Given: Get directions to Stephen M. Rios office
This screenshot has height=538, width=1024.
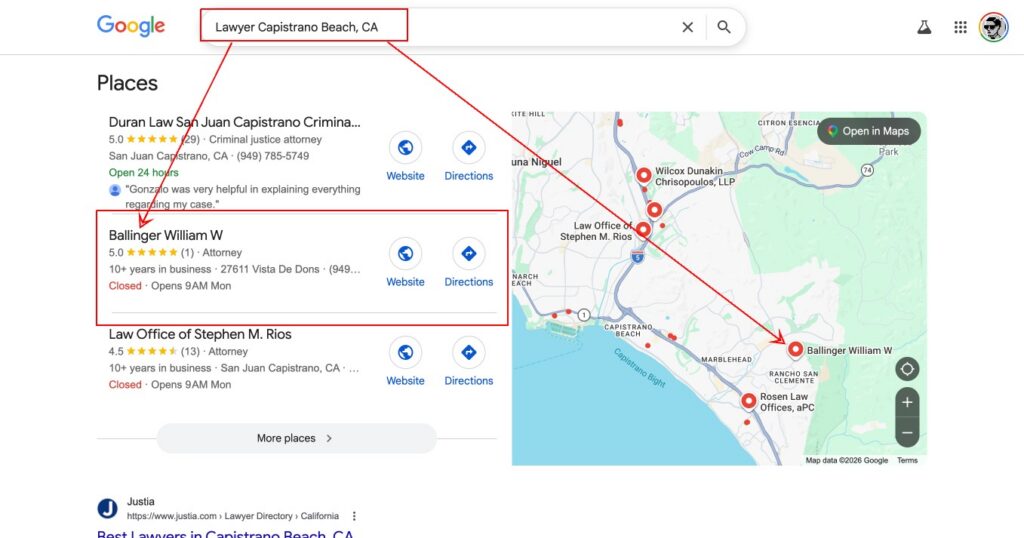Looking at the screenshot, I should (468, 353).
